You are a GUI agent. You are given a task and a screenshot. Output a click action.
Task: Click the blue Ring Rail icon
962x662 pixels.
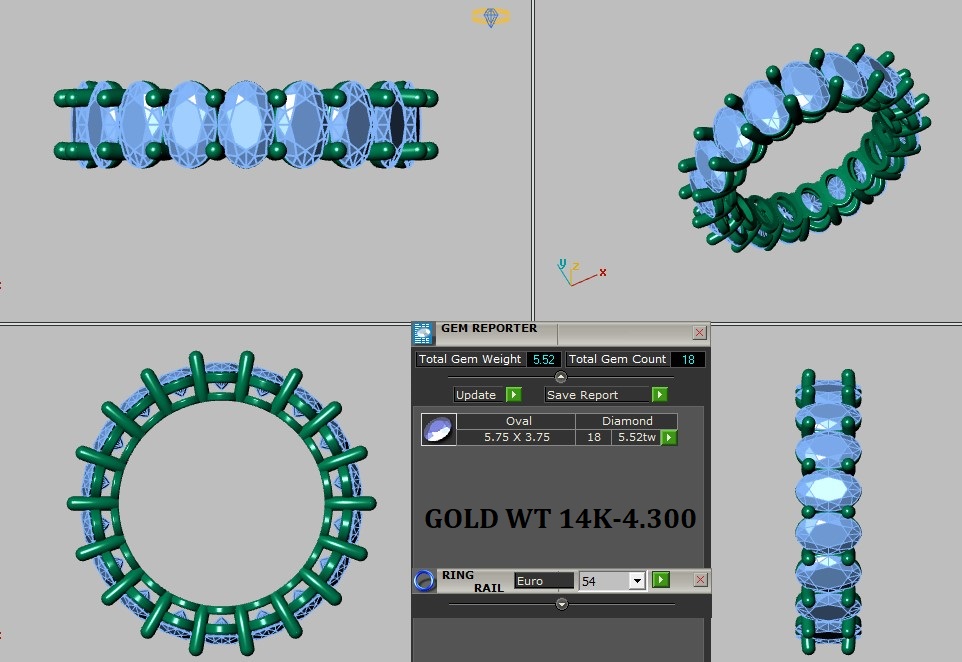click(x=424, y=580)
